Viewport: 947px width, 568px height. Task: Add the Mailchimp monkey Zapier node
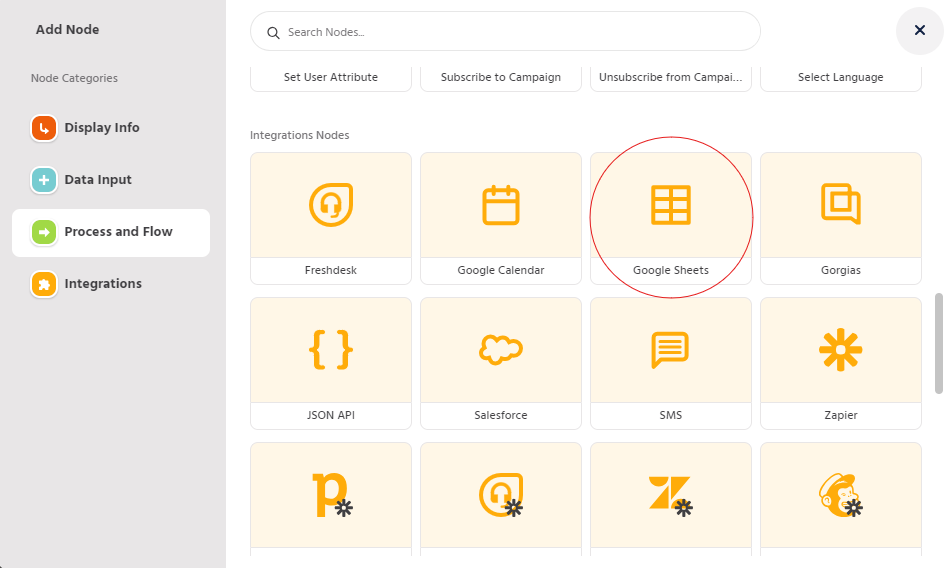(840, 495)
